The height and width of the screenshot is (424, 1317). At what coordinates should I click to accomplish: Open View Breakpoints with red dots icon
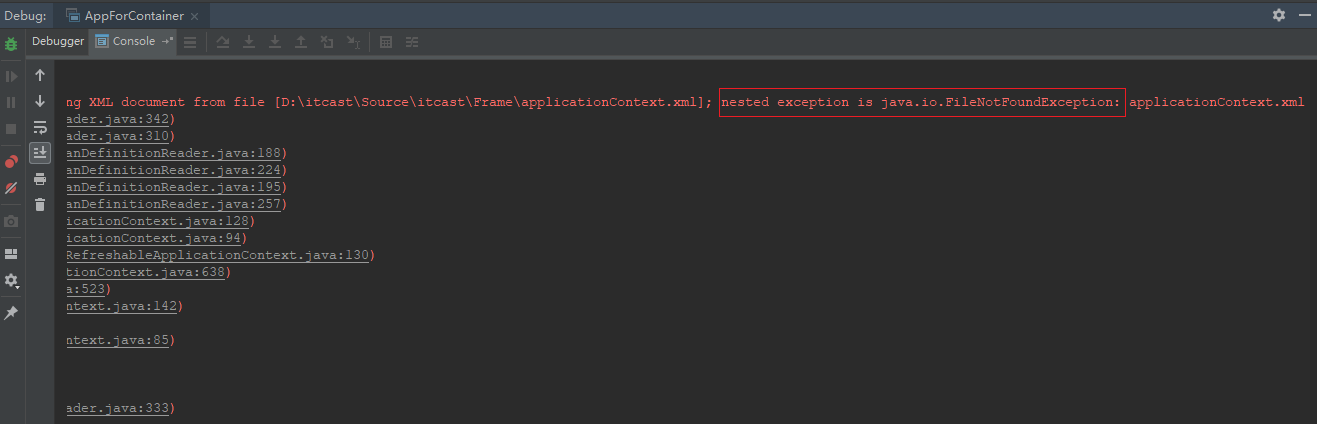coord(11,162)
